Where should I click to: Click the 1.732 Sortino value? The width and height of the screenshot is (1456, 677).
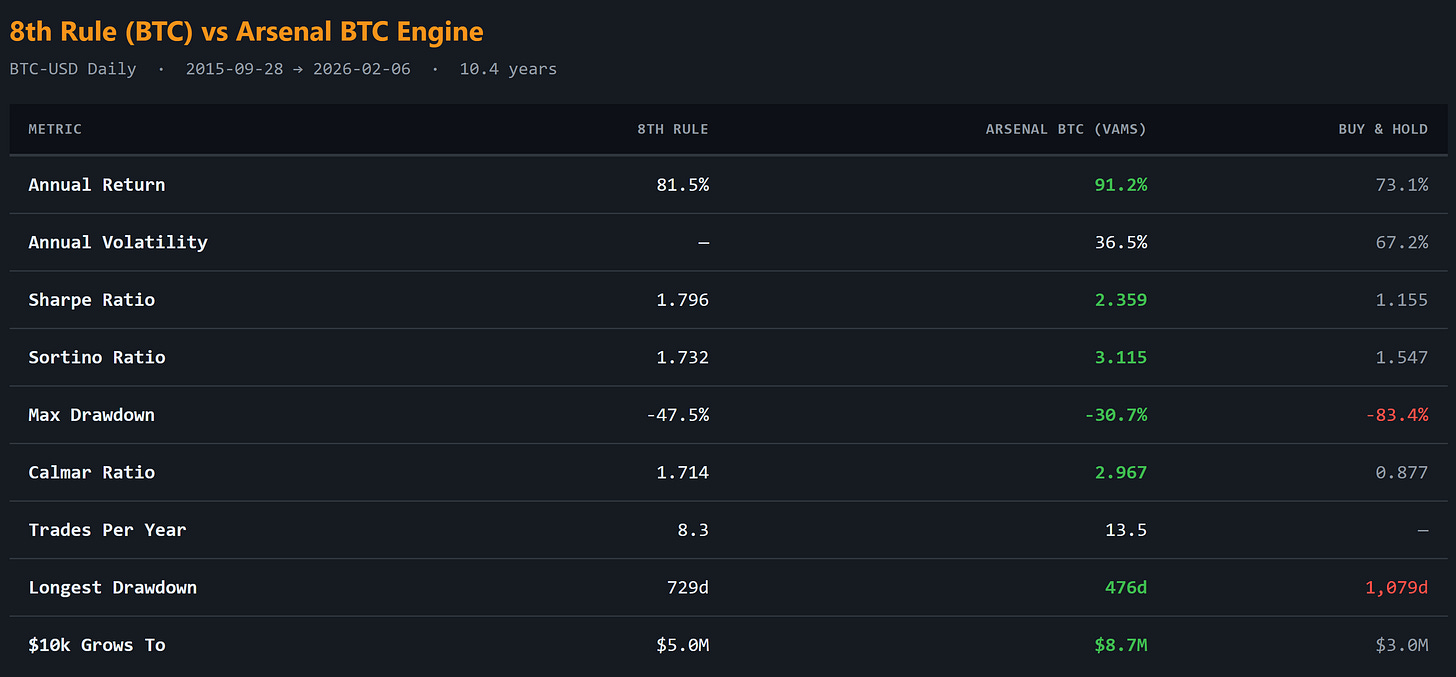(683, 357)
